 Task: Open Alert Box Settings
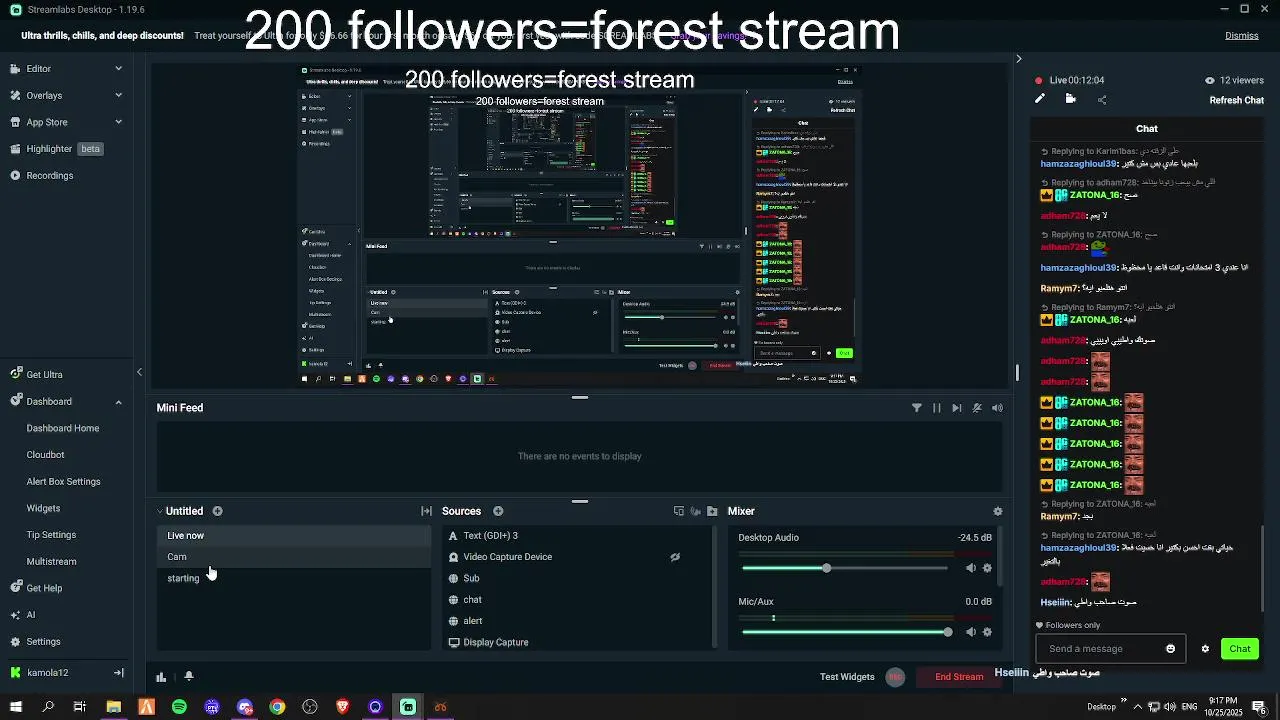[x=63, y=482]
